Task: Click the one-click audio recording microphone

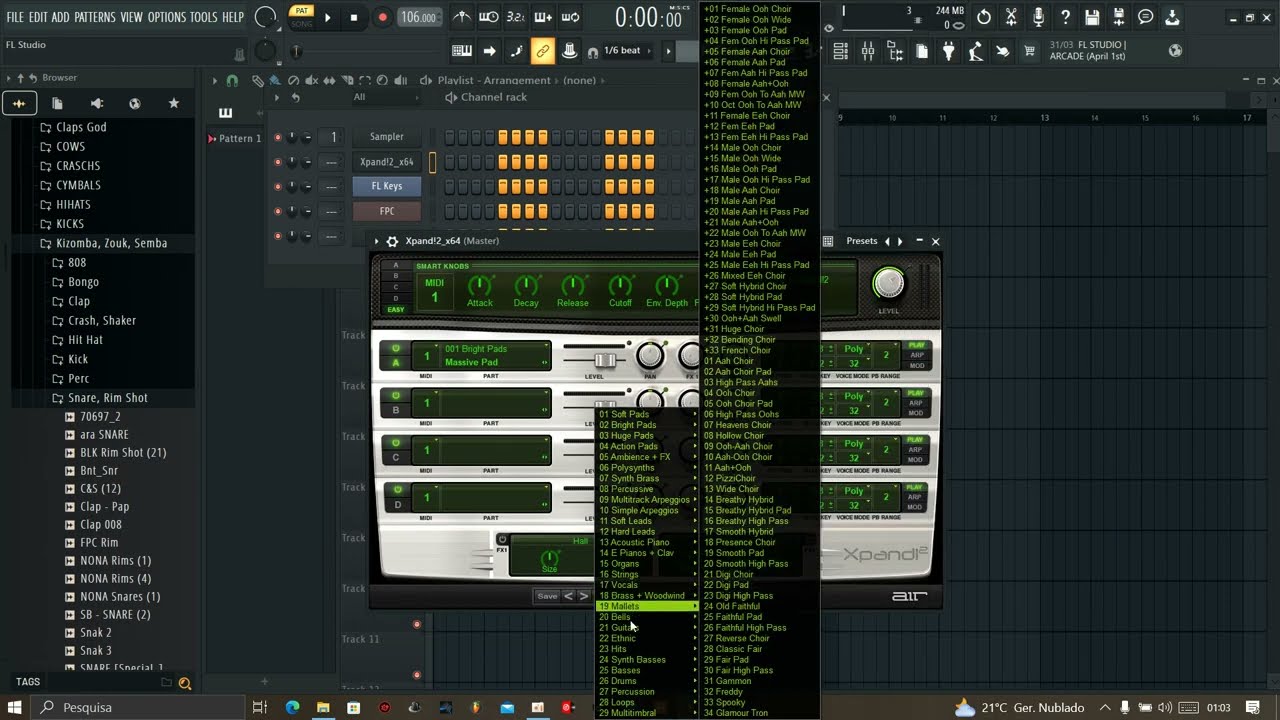Action: coord(1038,17)
